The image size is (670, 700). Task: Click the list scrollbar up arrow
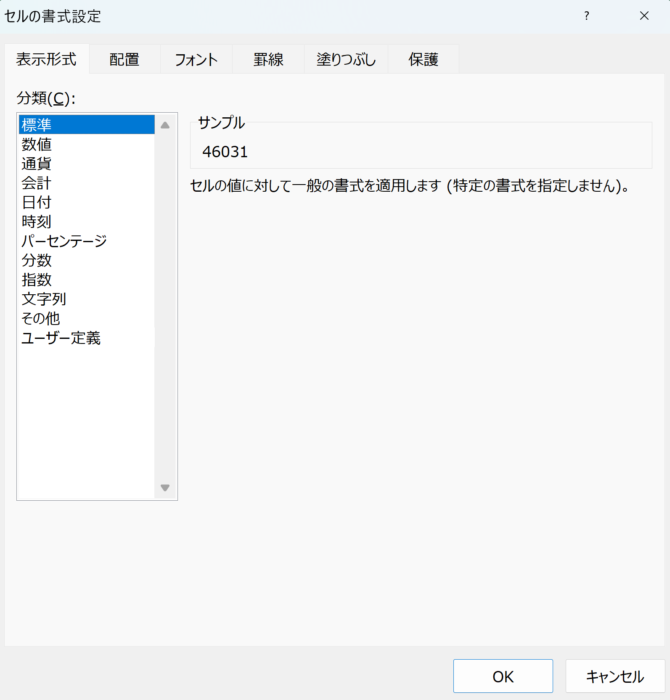coord(165,125)
